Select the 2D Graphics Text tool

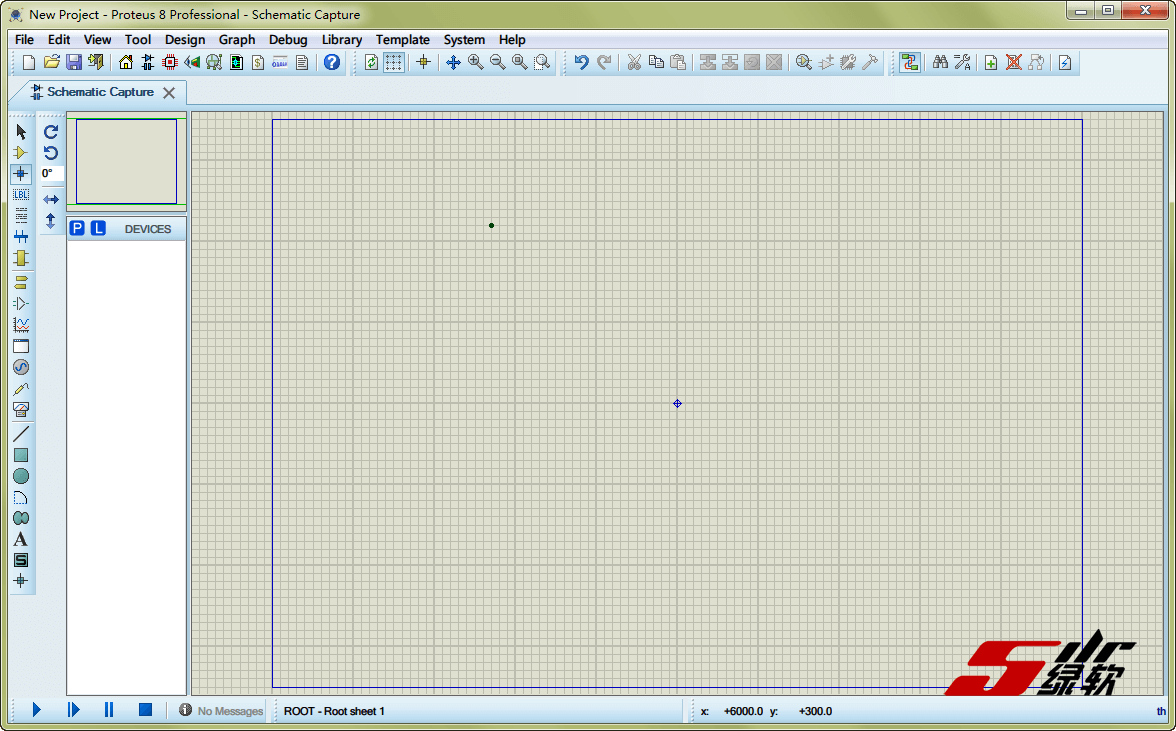[21, 539]
